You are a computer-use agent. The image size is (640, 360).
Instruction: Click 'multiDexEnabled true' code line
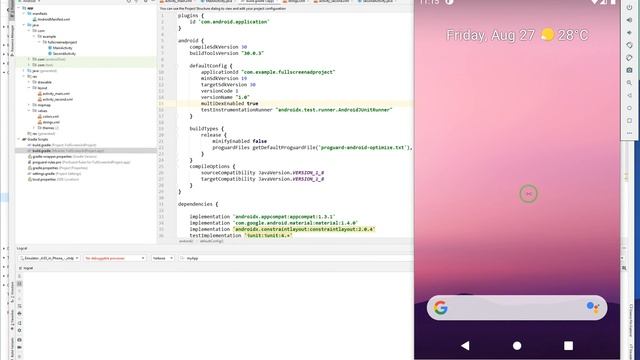coord(229,104)
